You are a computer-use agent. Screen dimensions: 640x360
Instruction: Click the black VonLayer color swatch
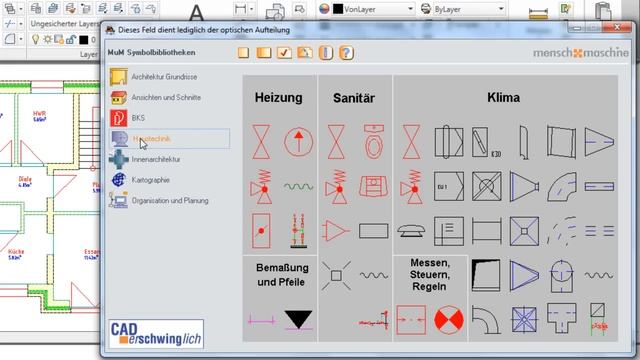(x=338, y=9)
